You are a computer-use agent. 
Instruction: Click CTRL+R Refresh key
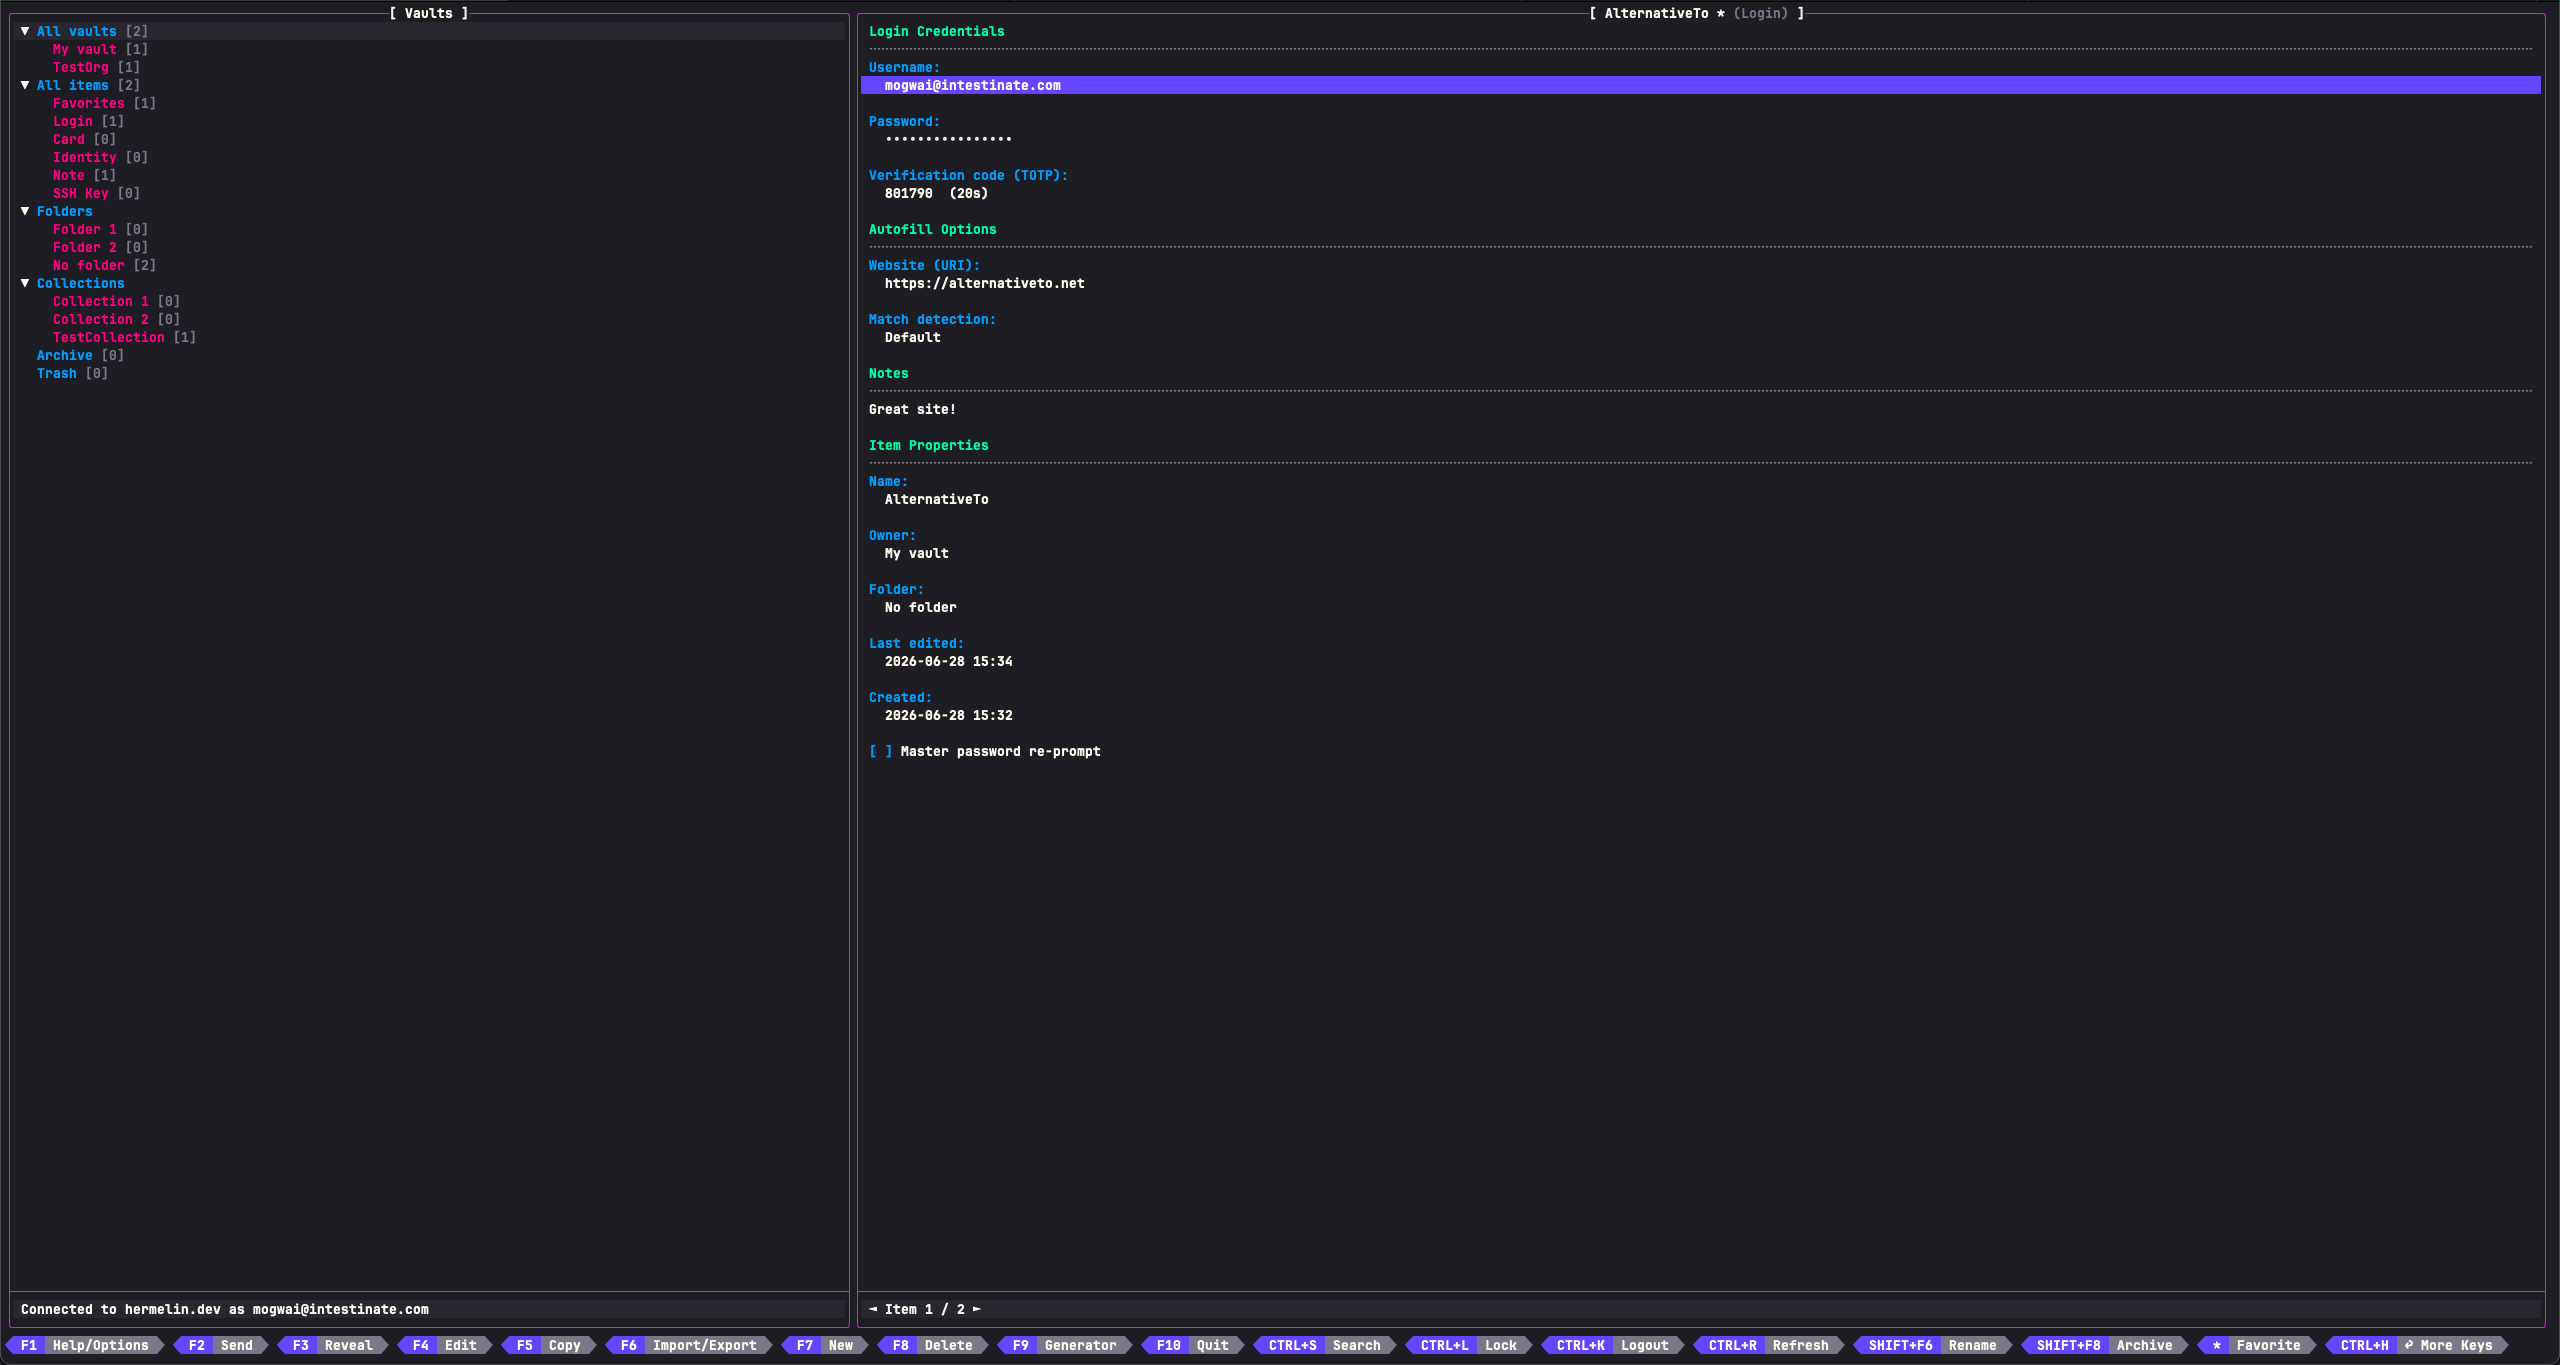click(x=1769, y=1345)
